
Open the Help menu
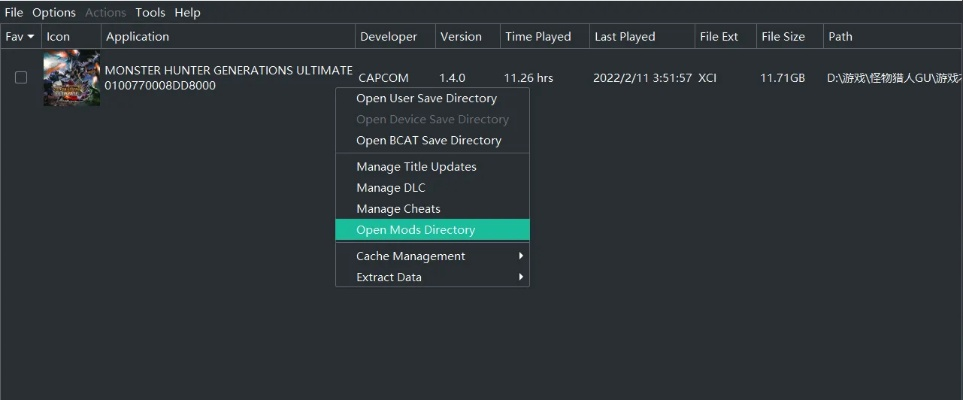pos(187,13)
